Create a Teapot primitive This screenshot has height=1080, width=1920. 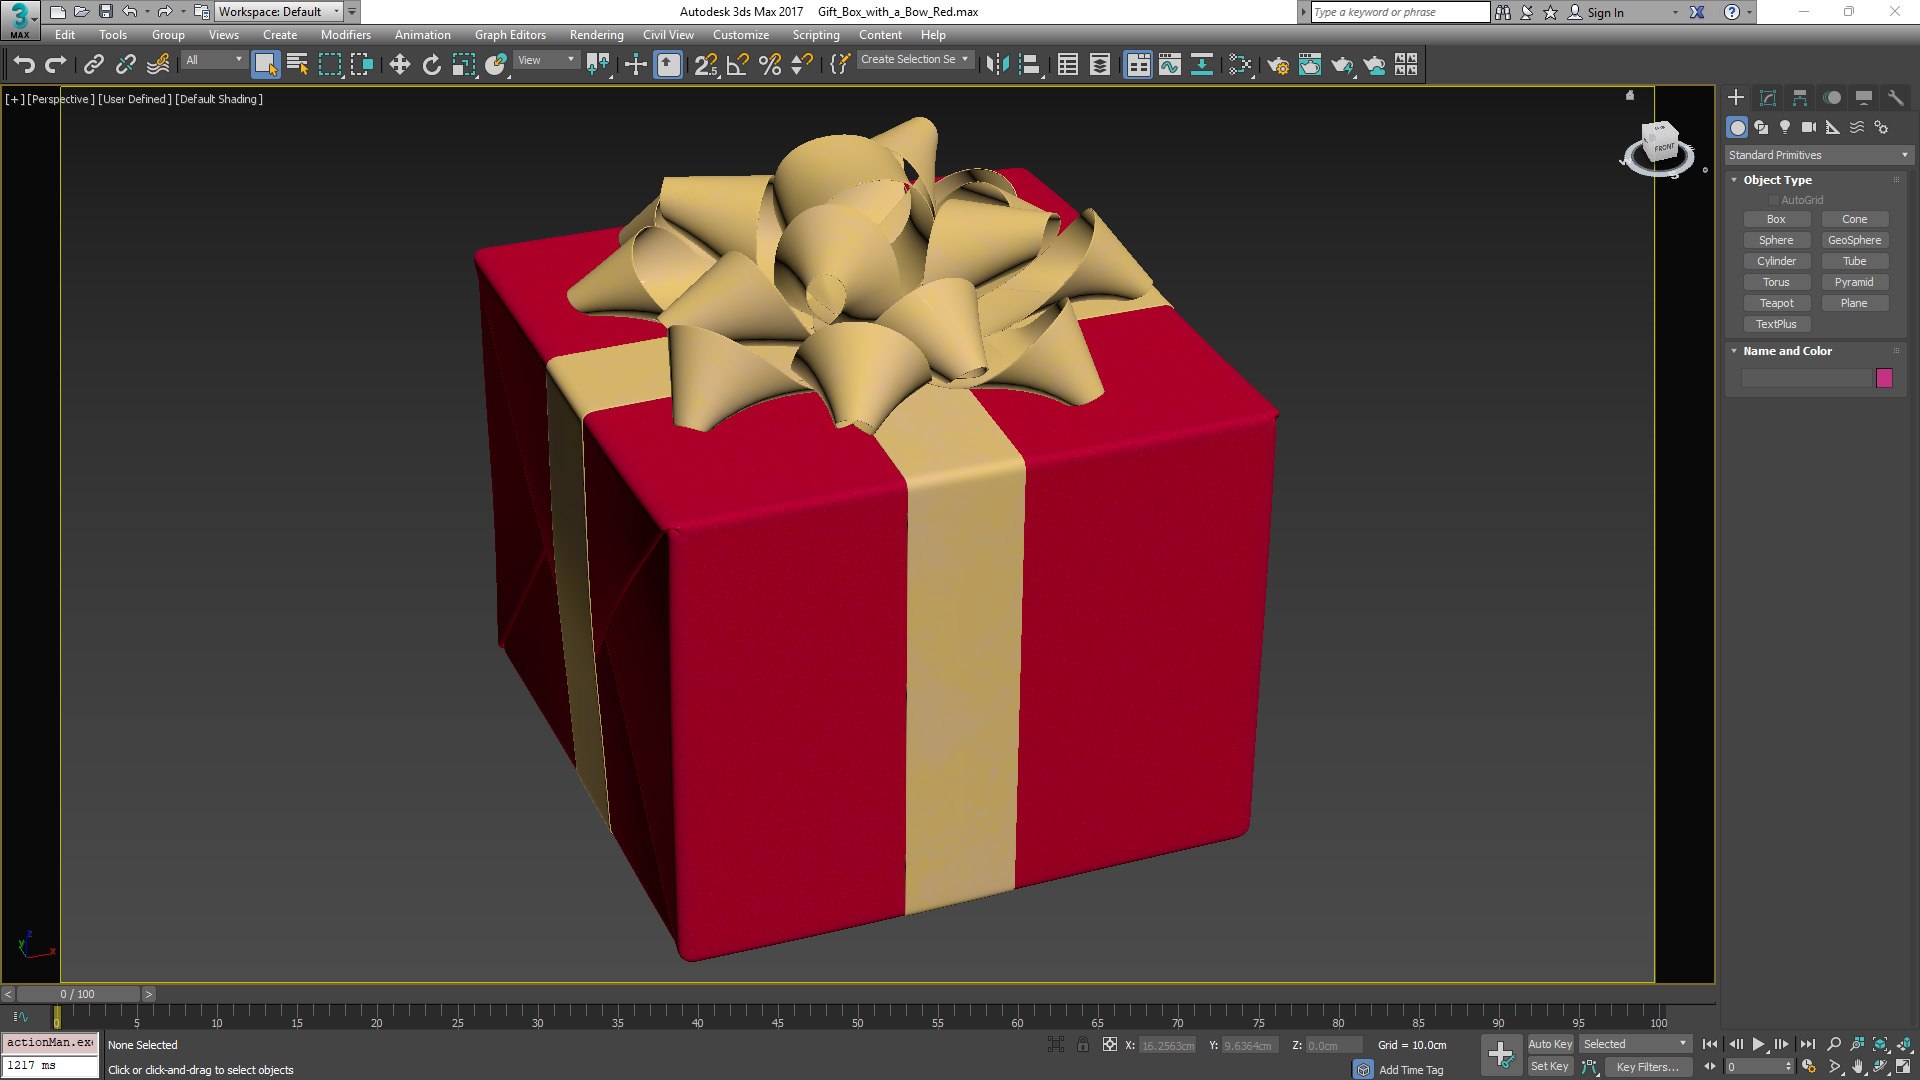pyautogui.click(x=1776, y=303)
